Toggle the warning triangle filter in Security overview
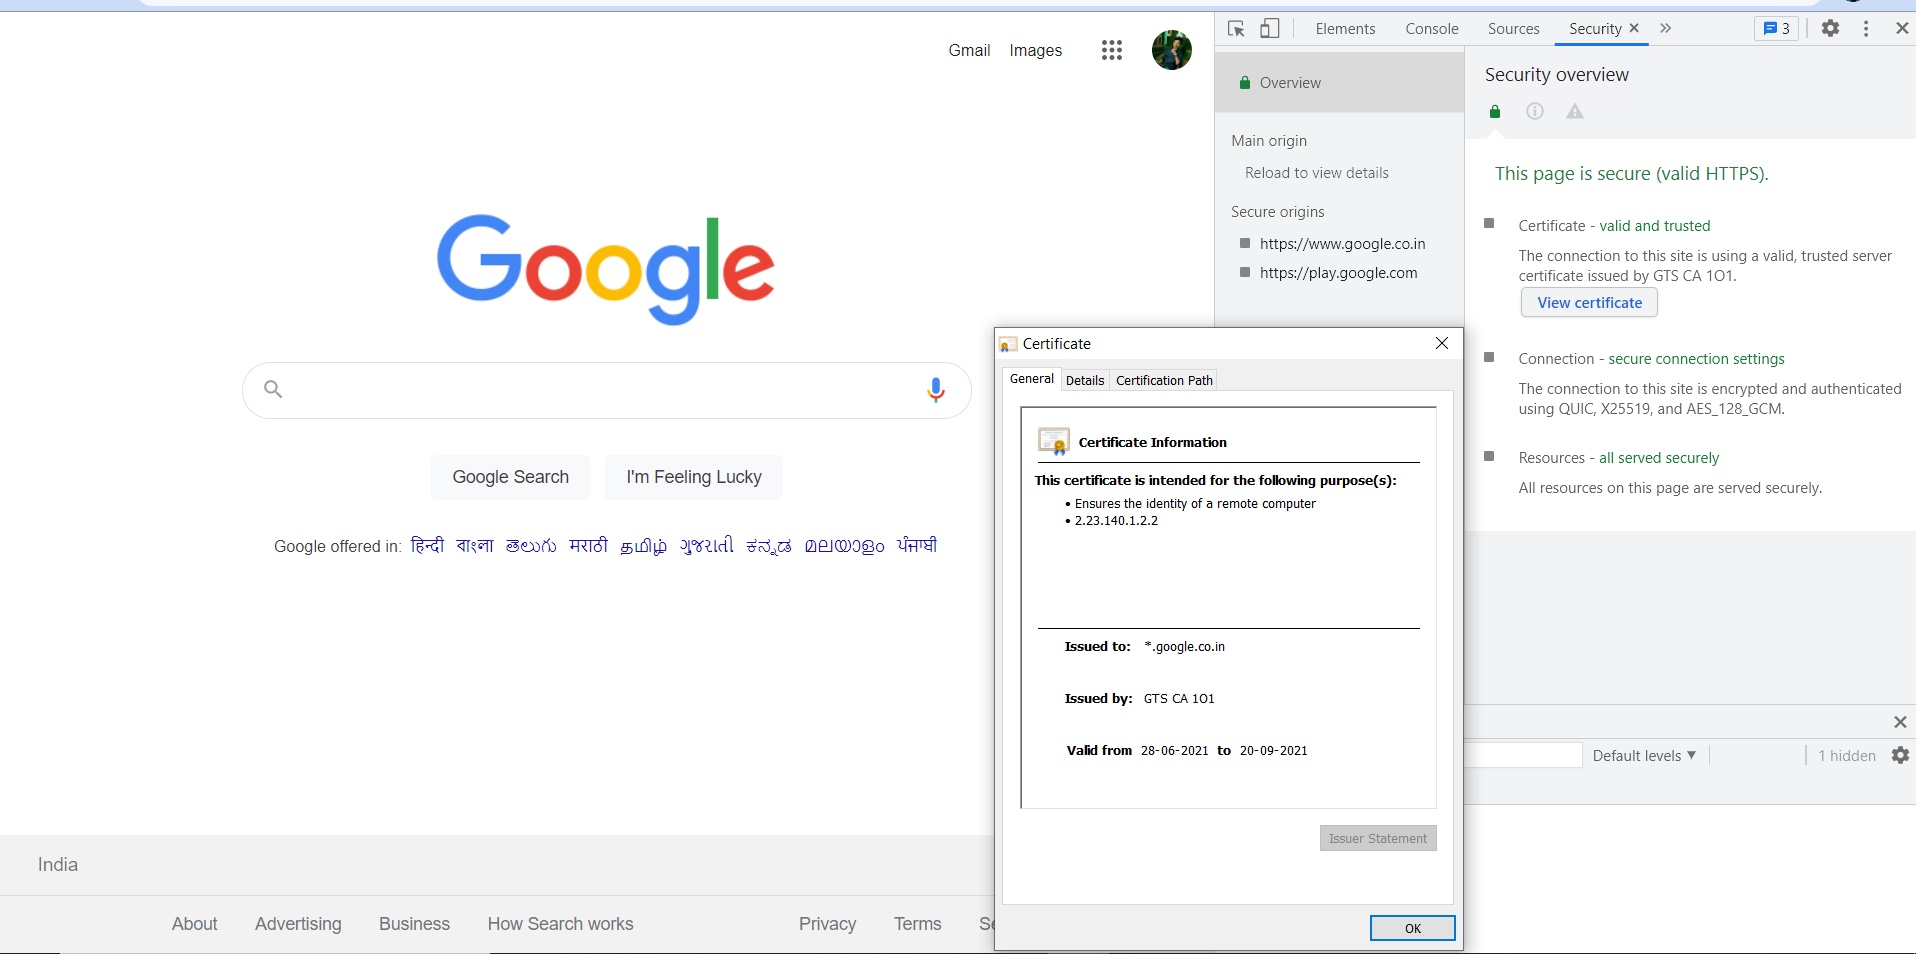The width and height of the screenshot is (1916, 954). pyautogui.click(x=1575, y=111)
